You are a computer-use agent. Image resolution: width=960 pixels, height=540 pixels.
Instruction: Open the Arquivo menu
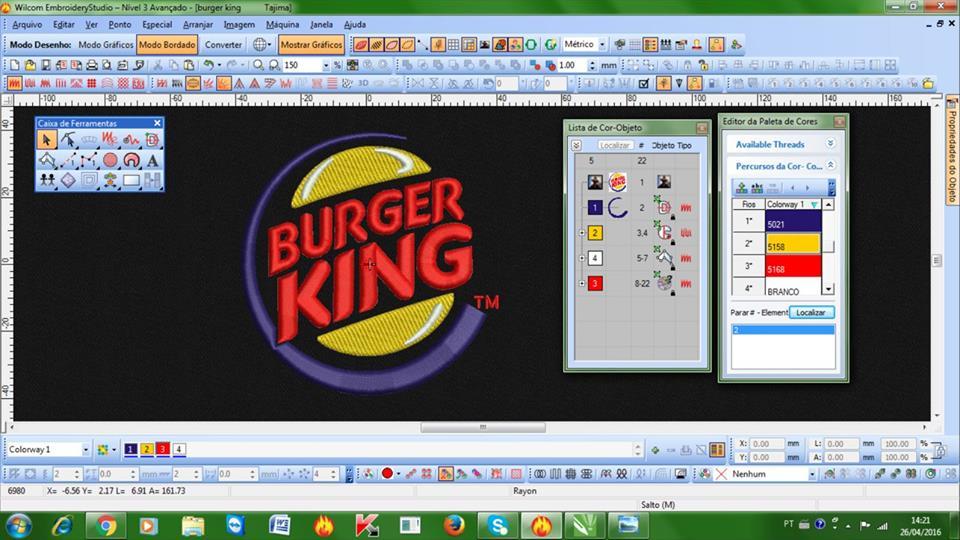[x=28, y=24]
